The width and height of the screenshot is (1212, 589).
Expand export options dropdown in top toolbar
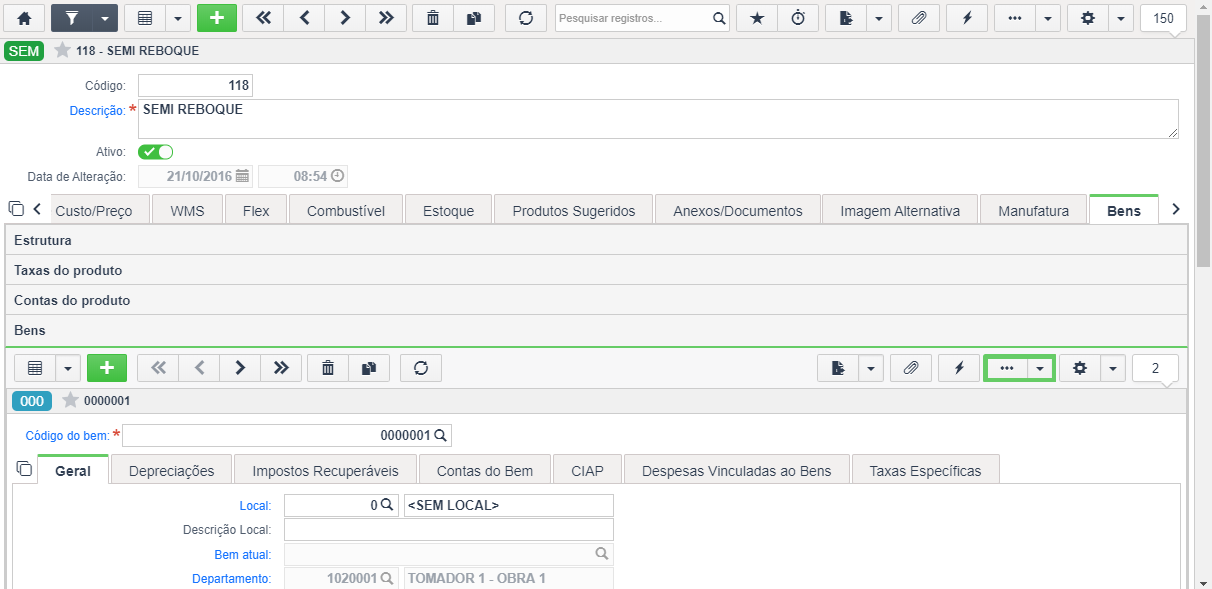pyautogui.click(x=878, y=18)
